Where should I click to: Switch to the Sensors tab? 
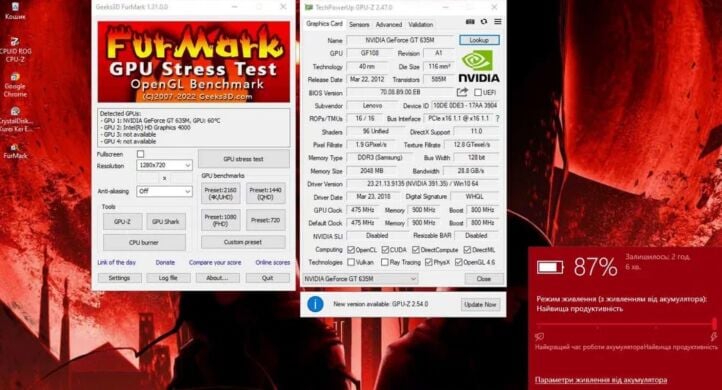click(x=359, y=24)
